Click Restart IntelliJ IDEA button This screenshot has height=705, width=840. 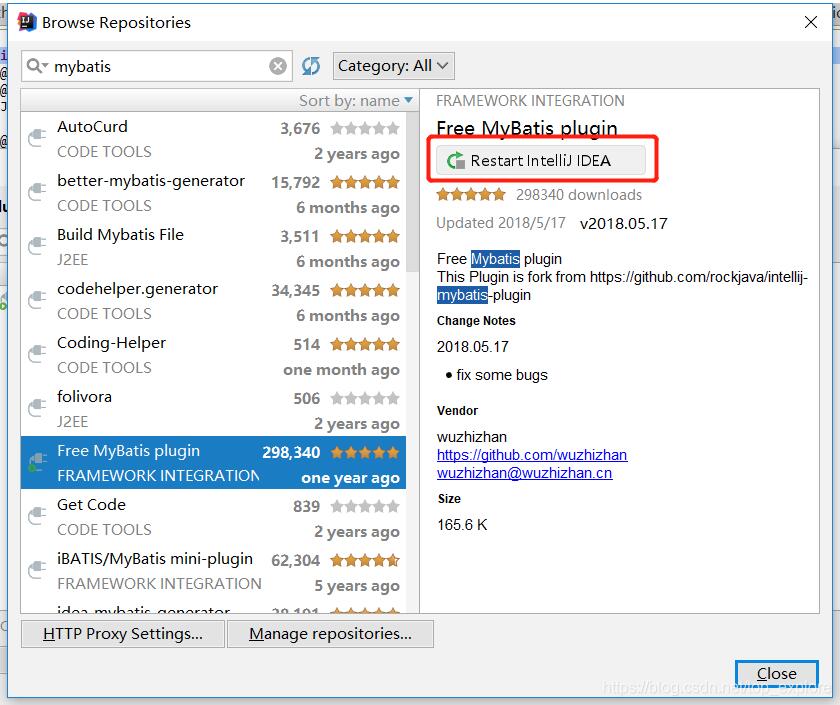[x=541, y=160]
